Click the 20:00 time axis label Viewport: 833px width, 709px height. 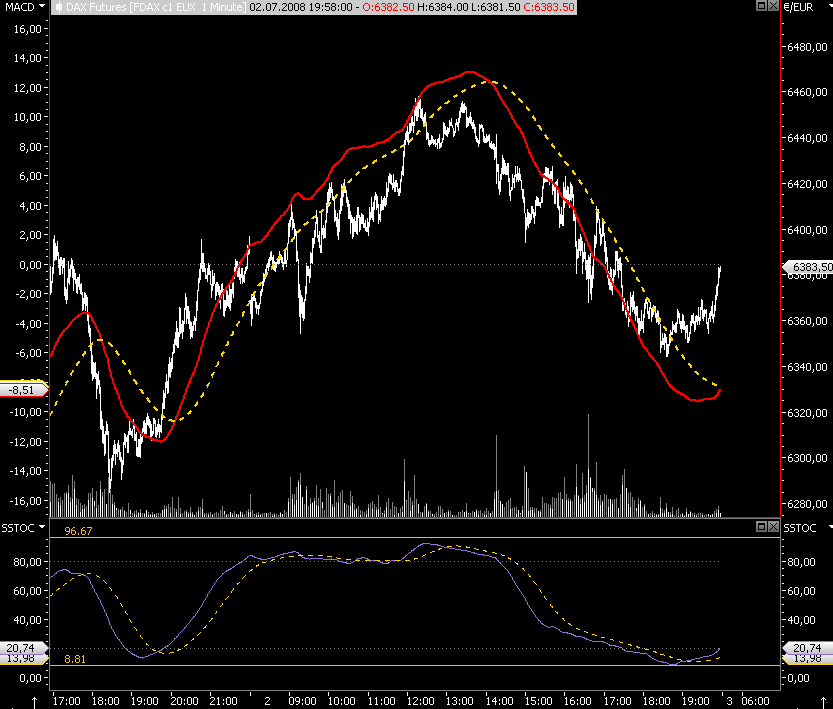[184, 701]
